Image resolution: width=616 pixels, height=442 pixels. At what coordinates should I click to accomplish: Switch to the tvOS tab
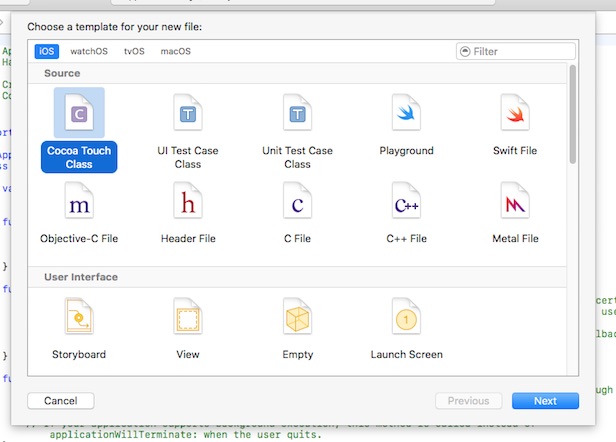(x=134, y=51)
